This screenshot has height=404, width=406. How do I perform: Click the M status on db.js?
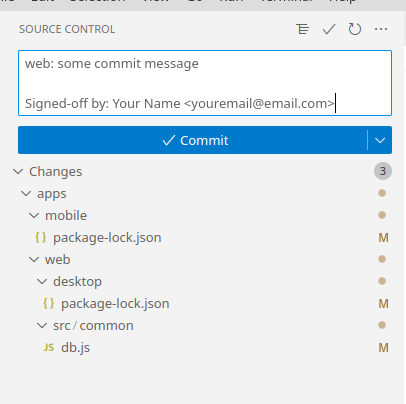click(383, 348)
